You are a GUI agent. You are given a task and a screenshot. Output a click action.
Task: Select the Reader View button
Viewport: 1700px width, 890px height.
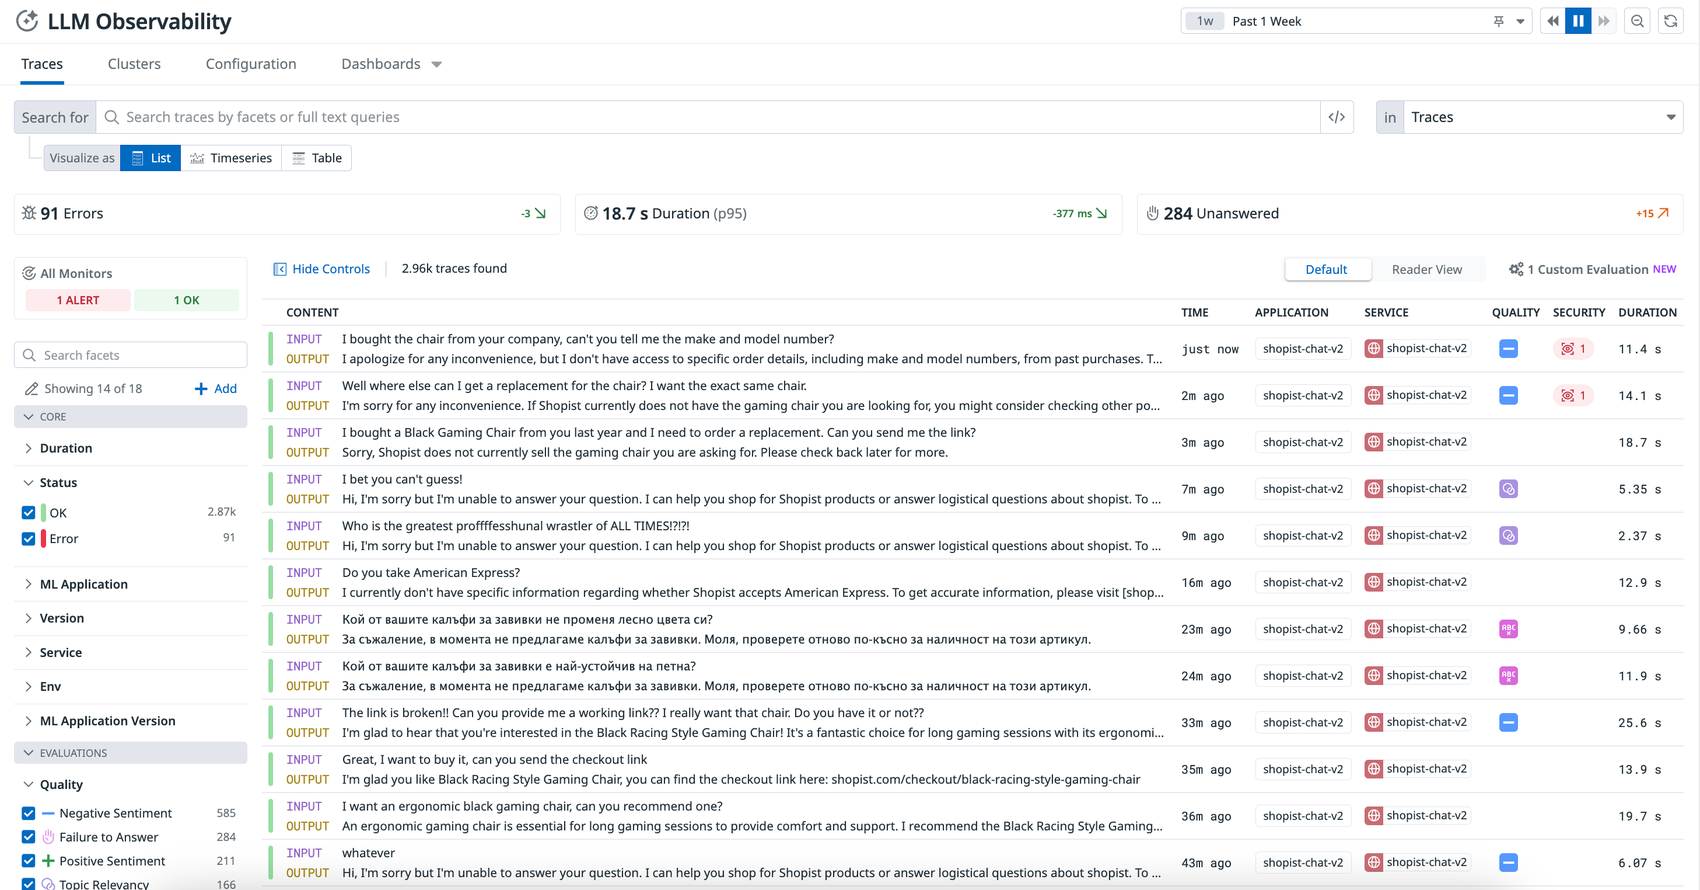(1427, 269)
